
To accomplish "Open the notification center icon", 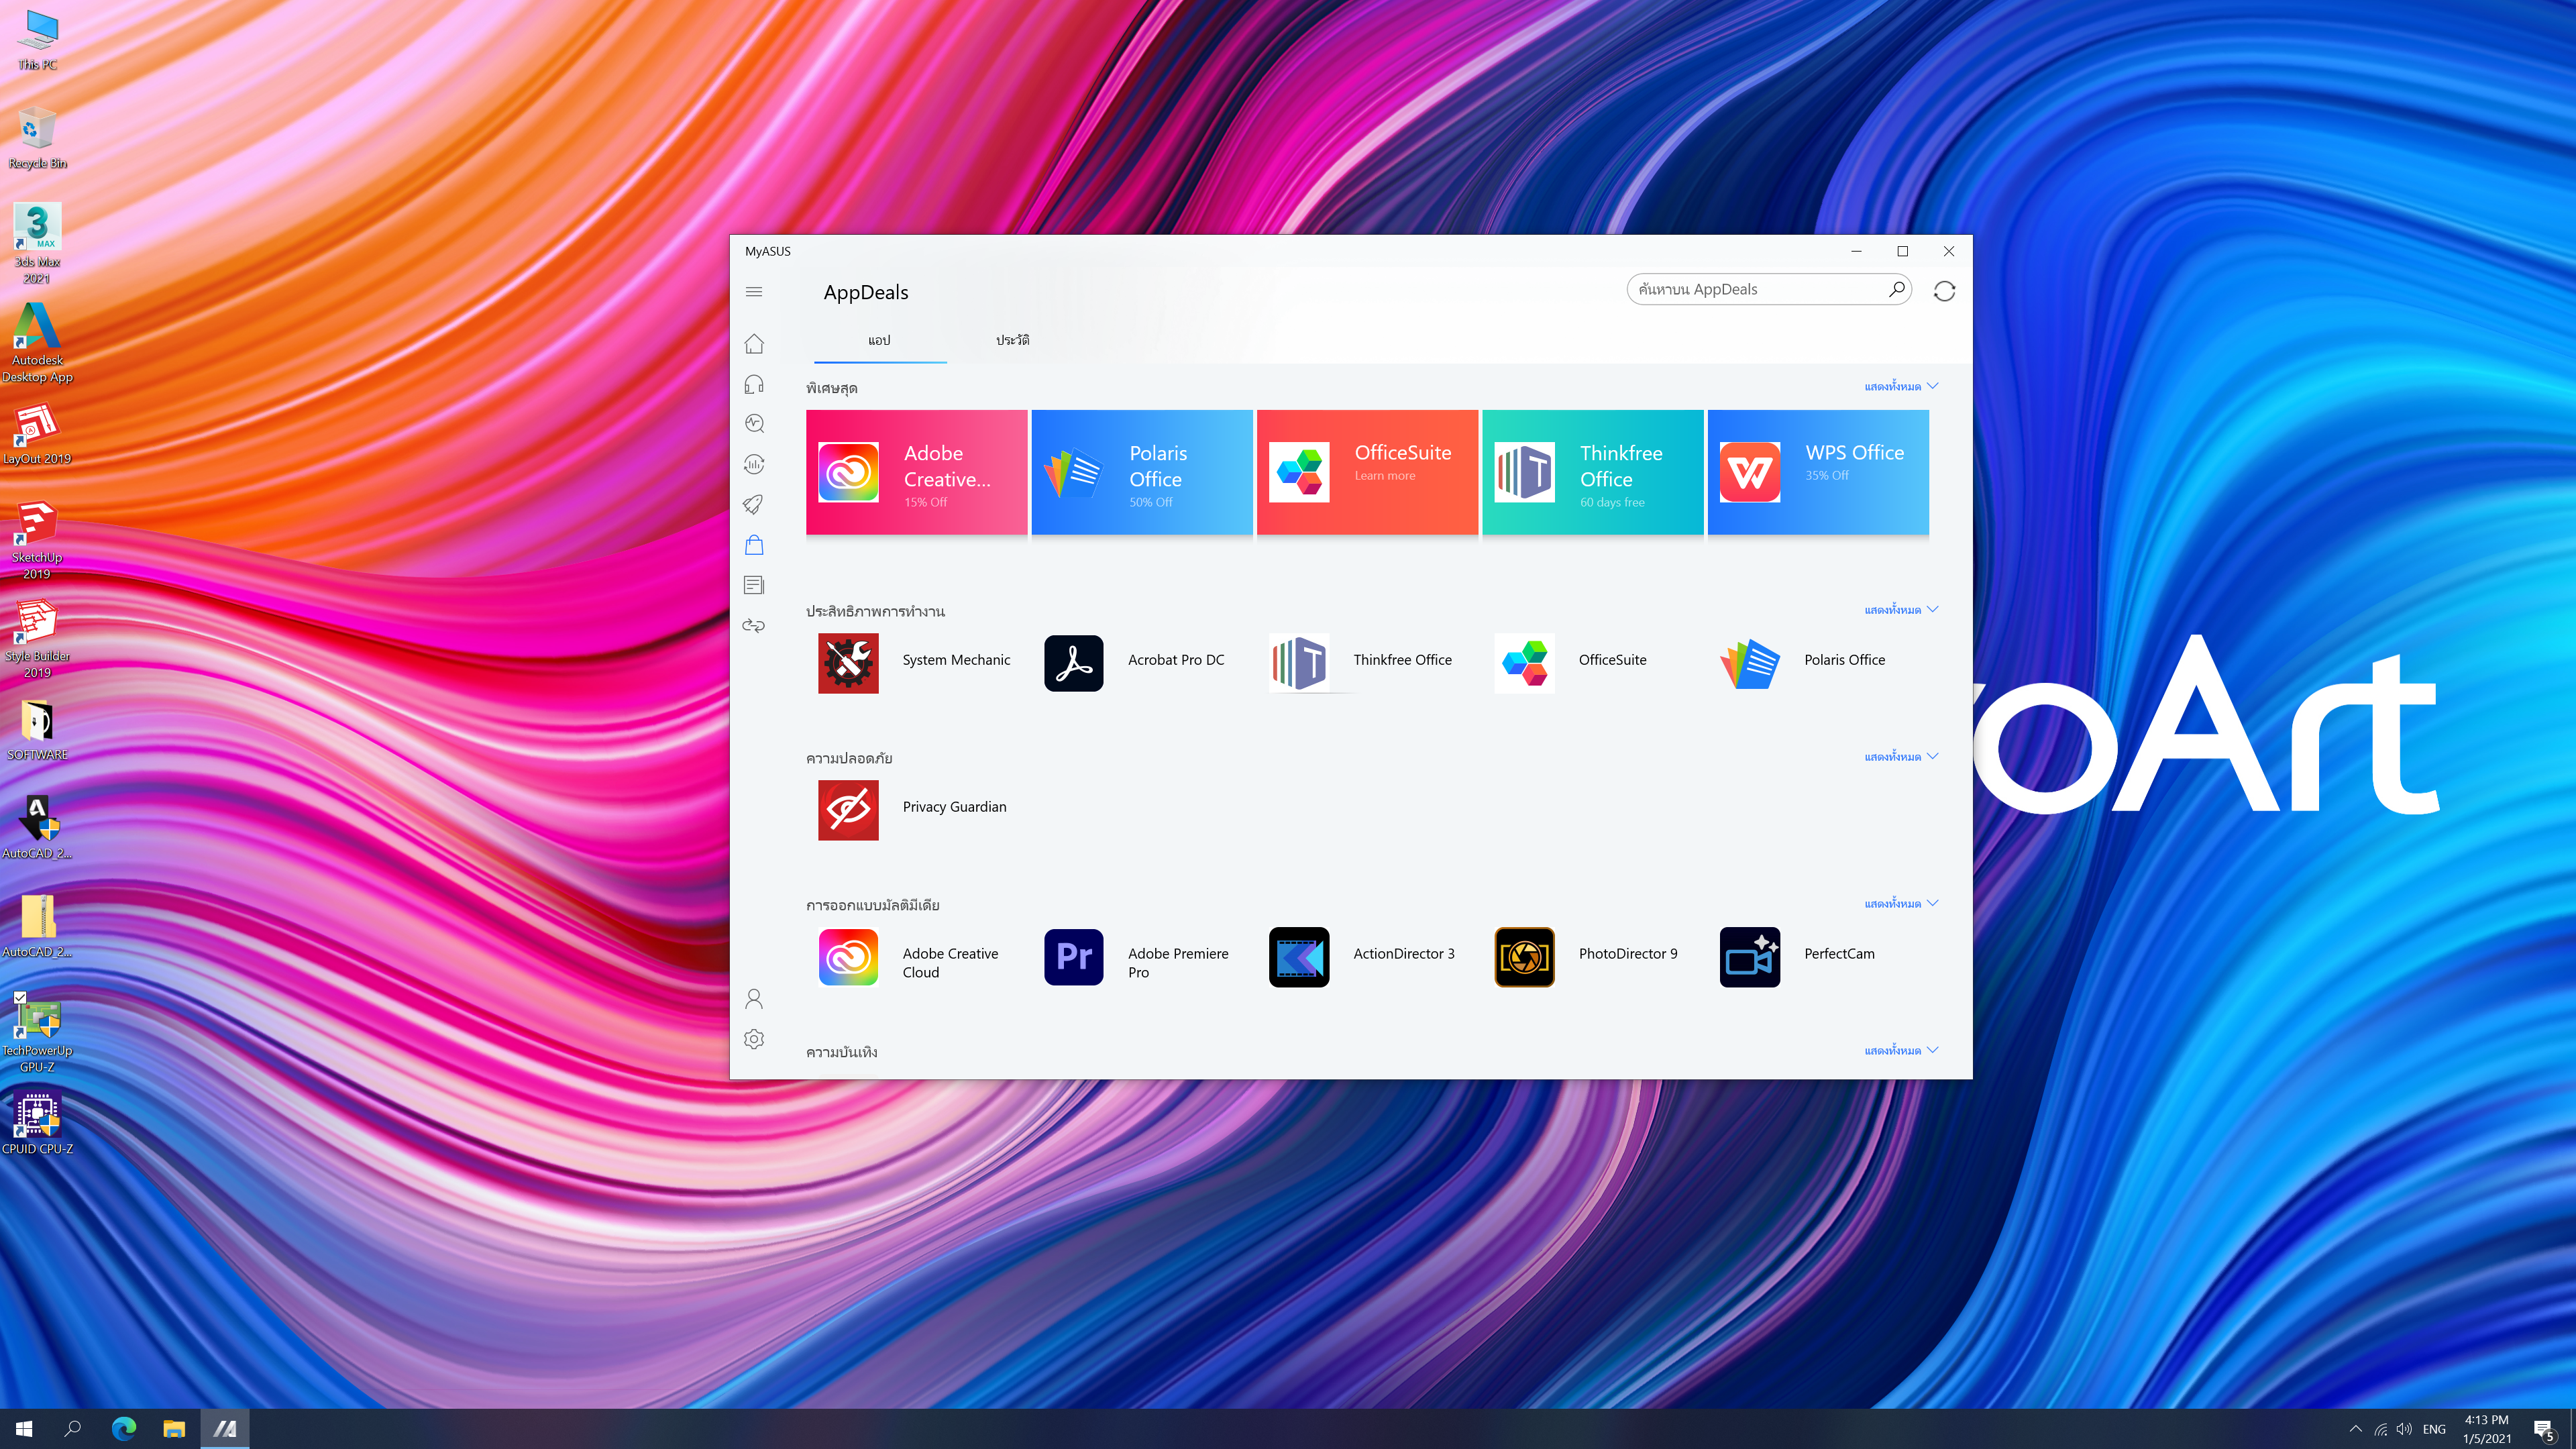I will click(x=2544, y=1430).
